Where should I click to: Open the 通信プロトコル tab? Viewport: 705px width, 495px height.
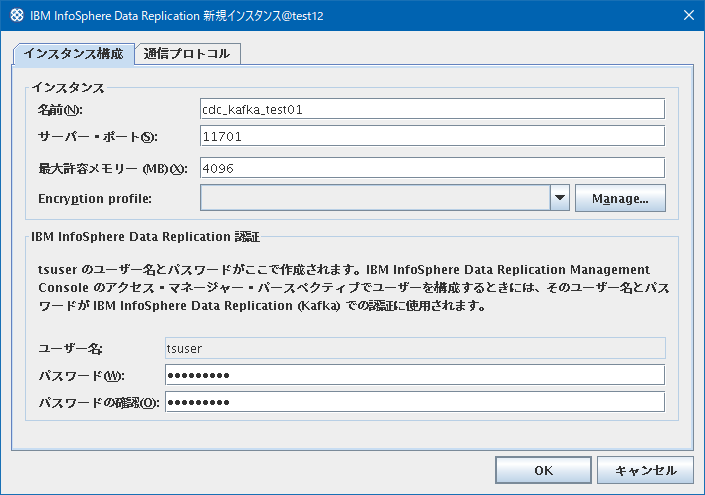(x=187, y=54)
